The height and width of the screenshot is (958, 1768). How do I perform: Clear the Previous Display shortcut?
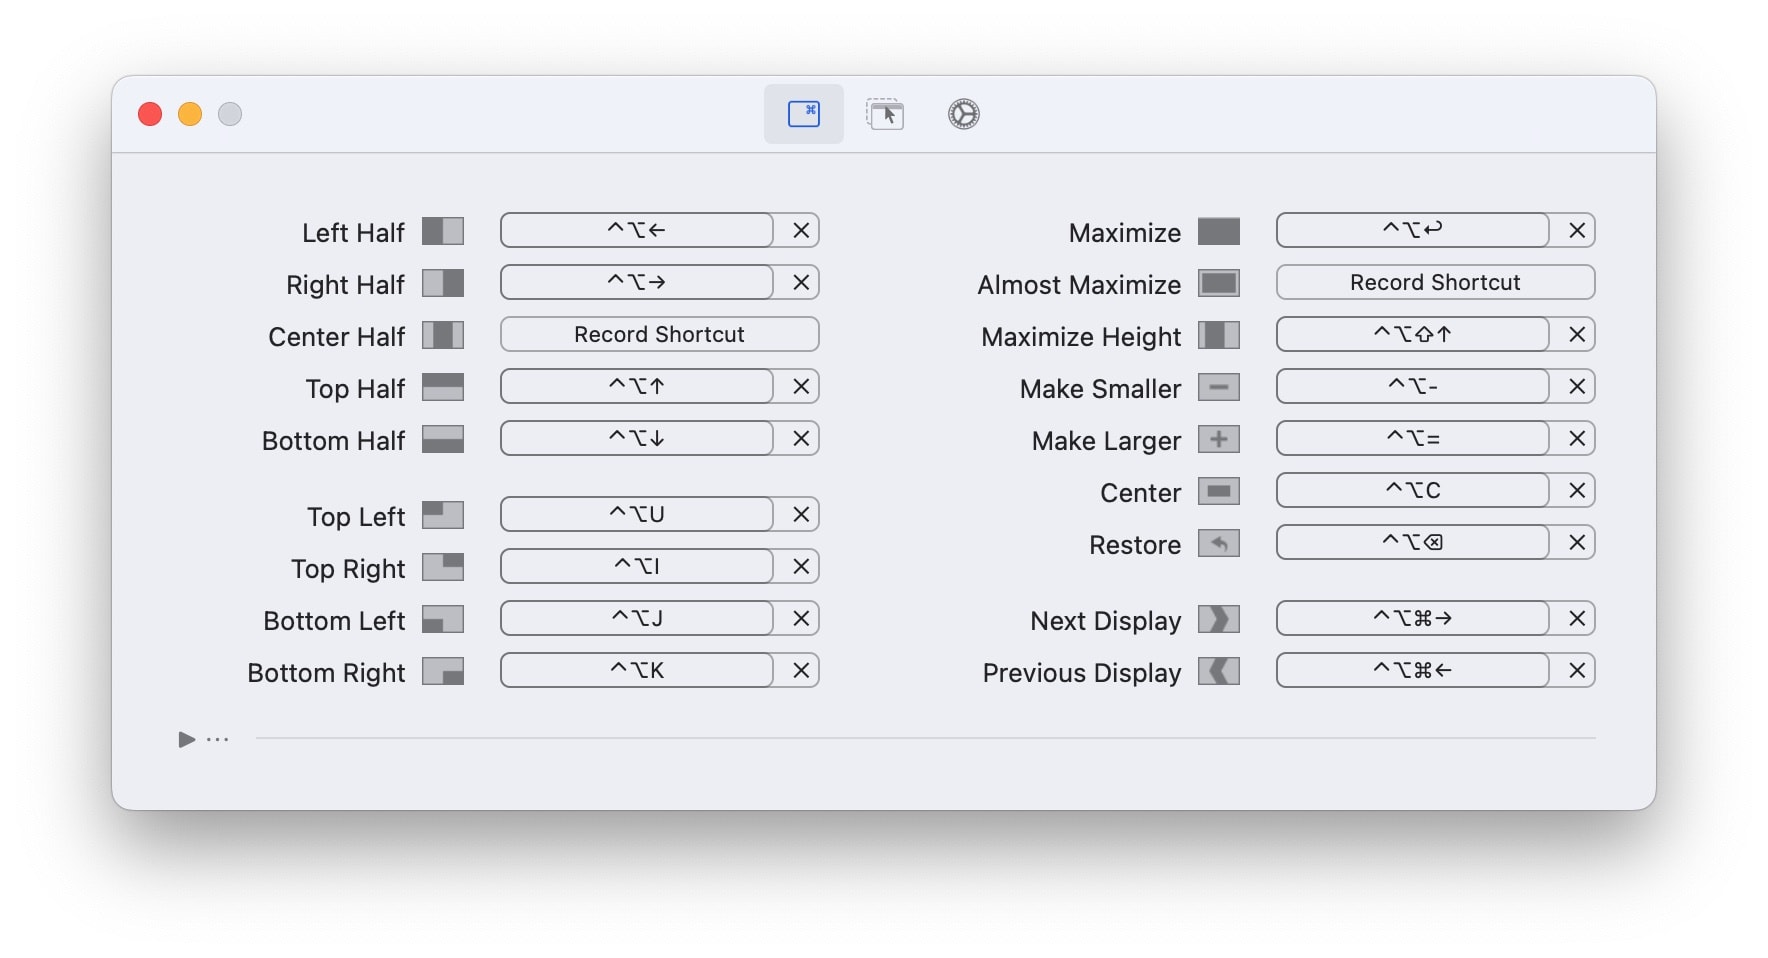pyautogui.click(x=1577, y=670)
